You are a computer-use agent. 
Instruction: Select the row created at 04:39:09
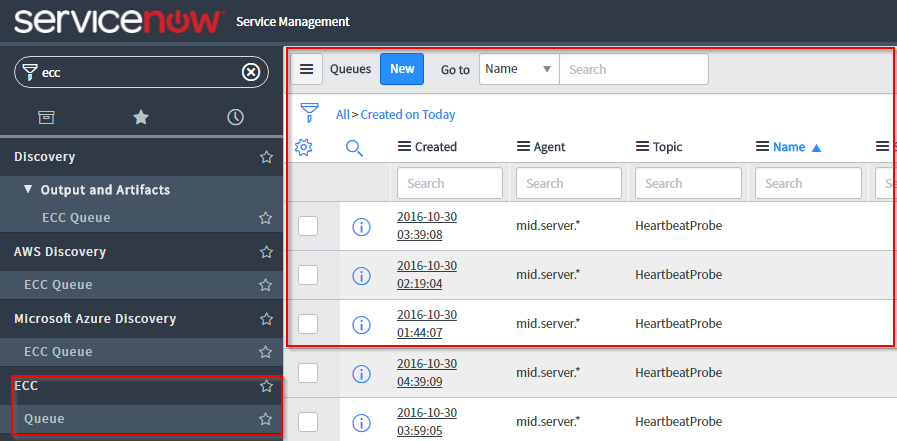308,373
